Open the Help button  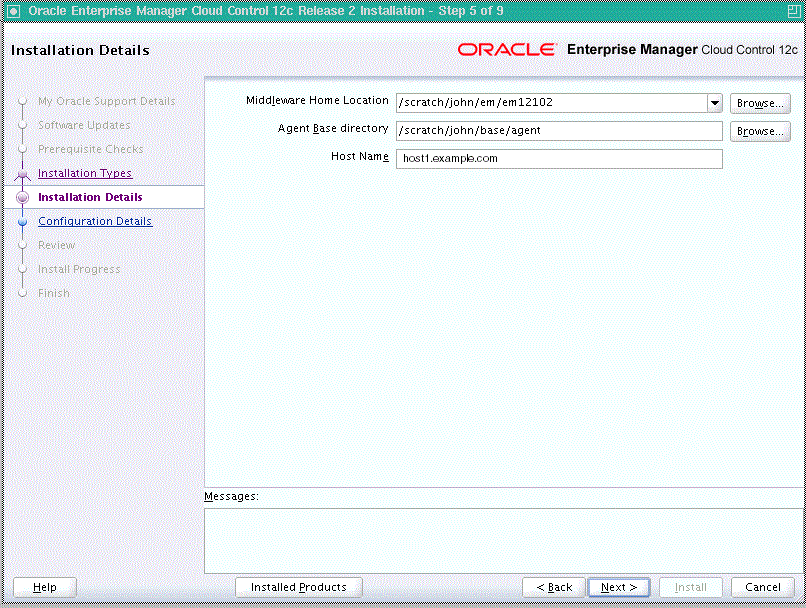[x=45, y=587]
